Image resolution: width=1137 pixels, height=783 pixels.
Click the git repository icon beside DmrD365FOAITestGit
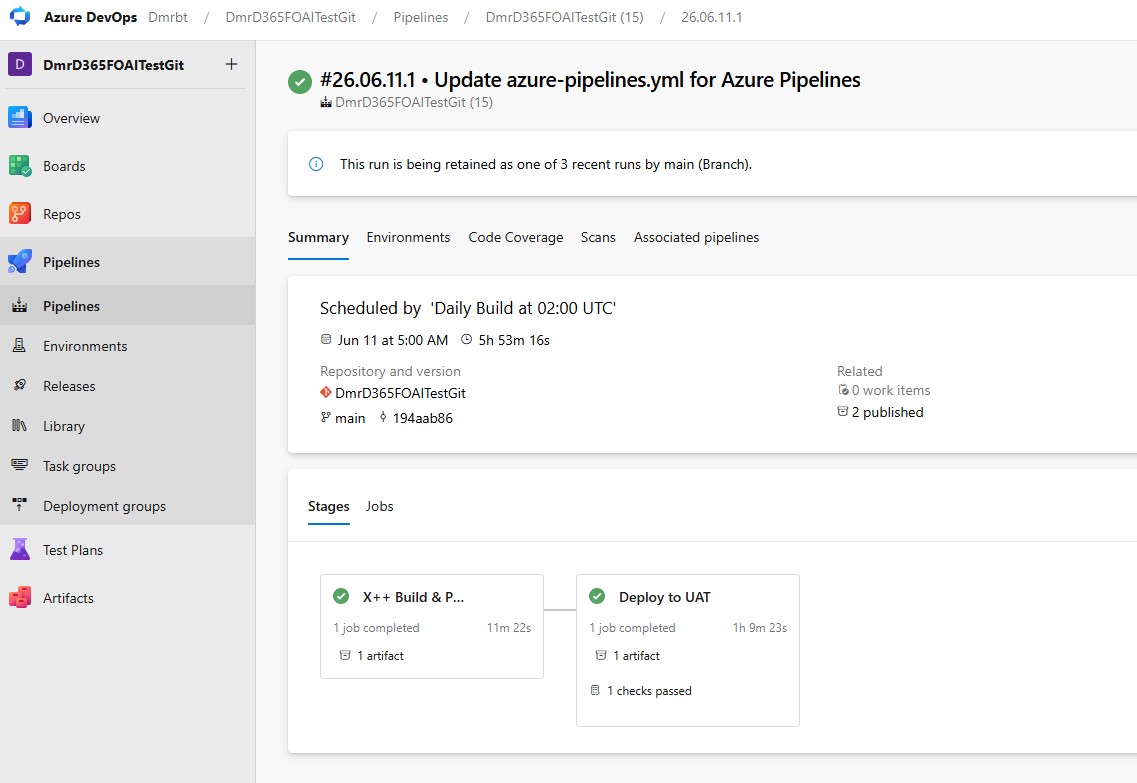(x=326, y=392)
